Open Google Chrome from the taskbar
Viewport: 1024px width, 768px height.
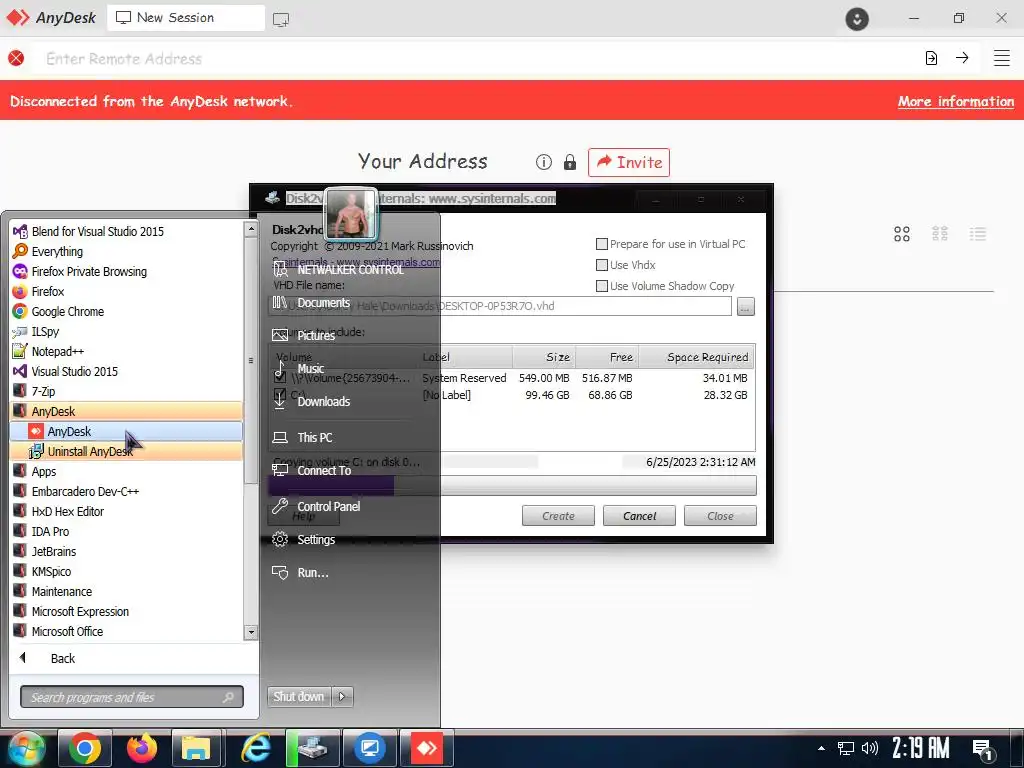tap(85, 748)
